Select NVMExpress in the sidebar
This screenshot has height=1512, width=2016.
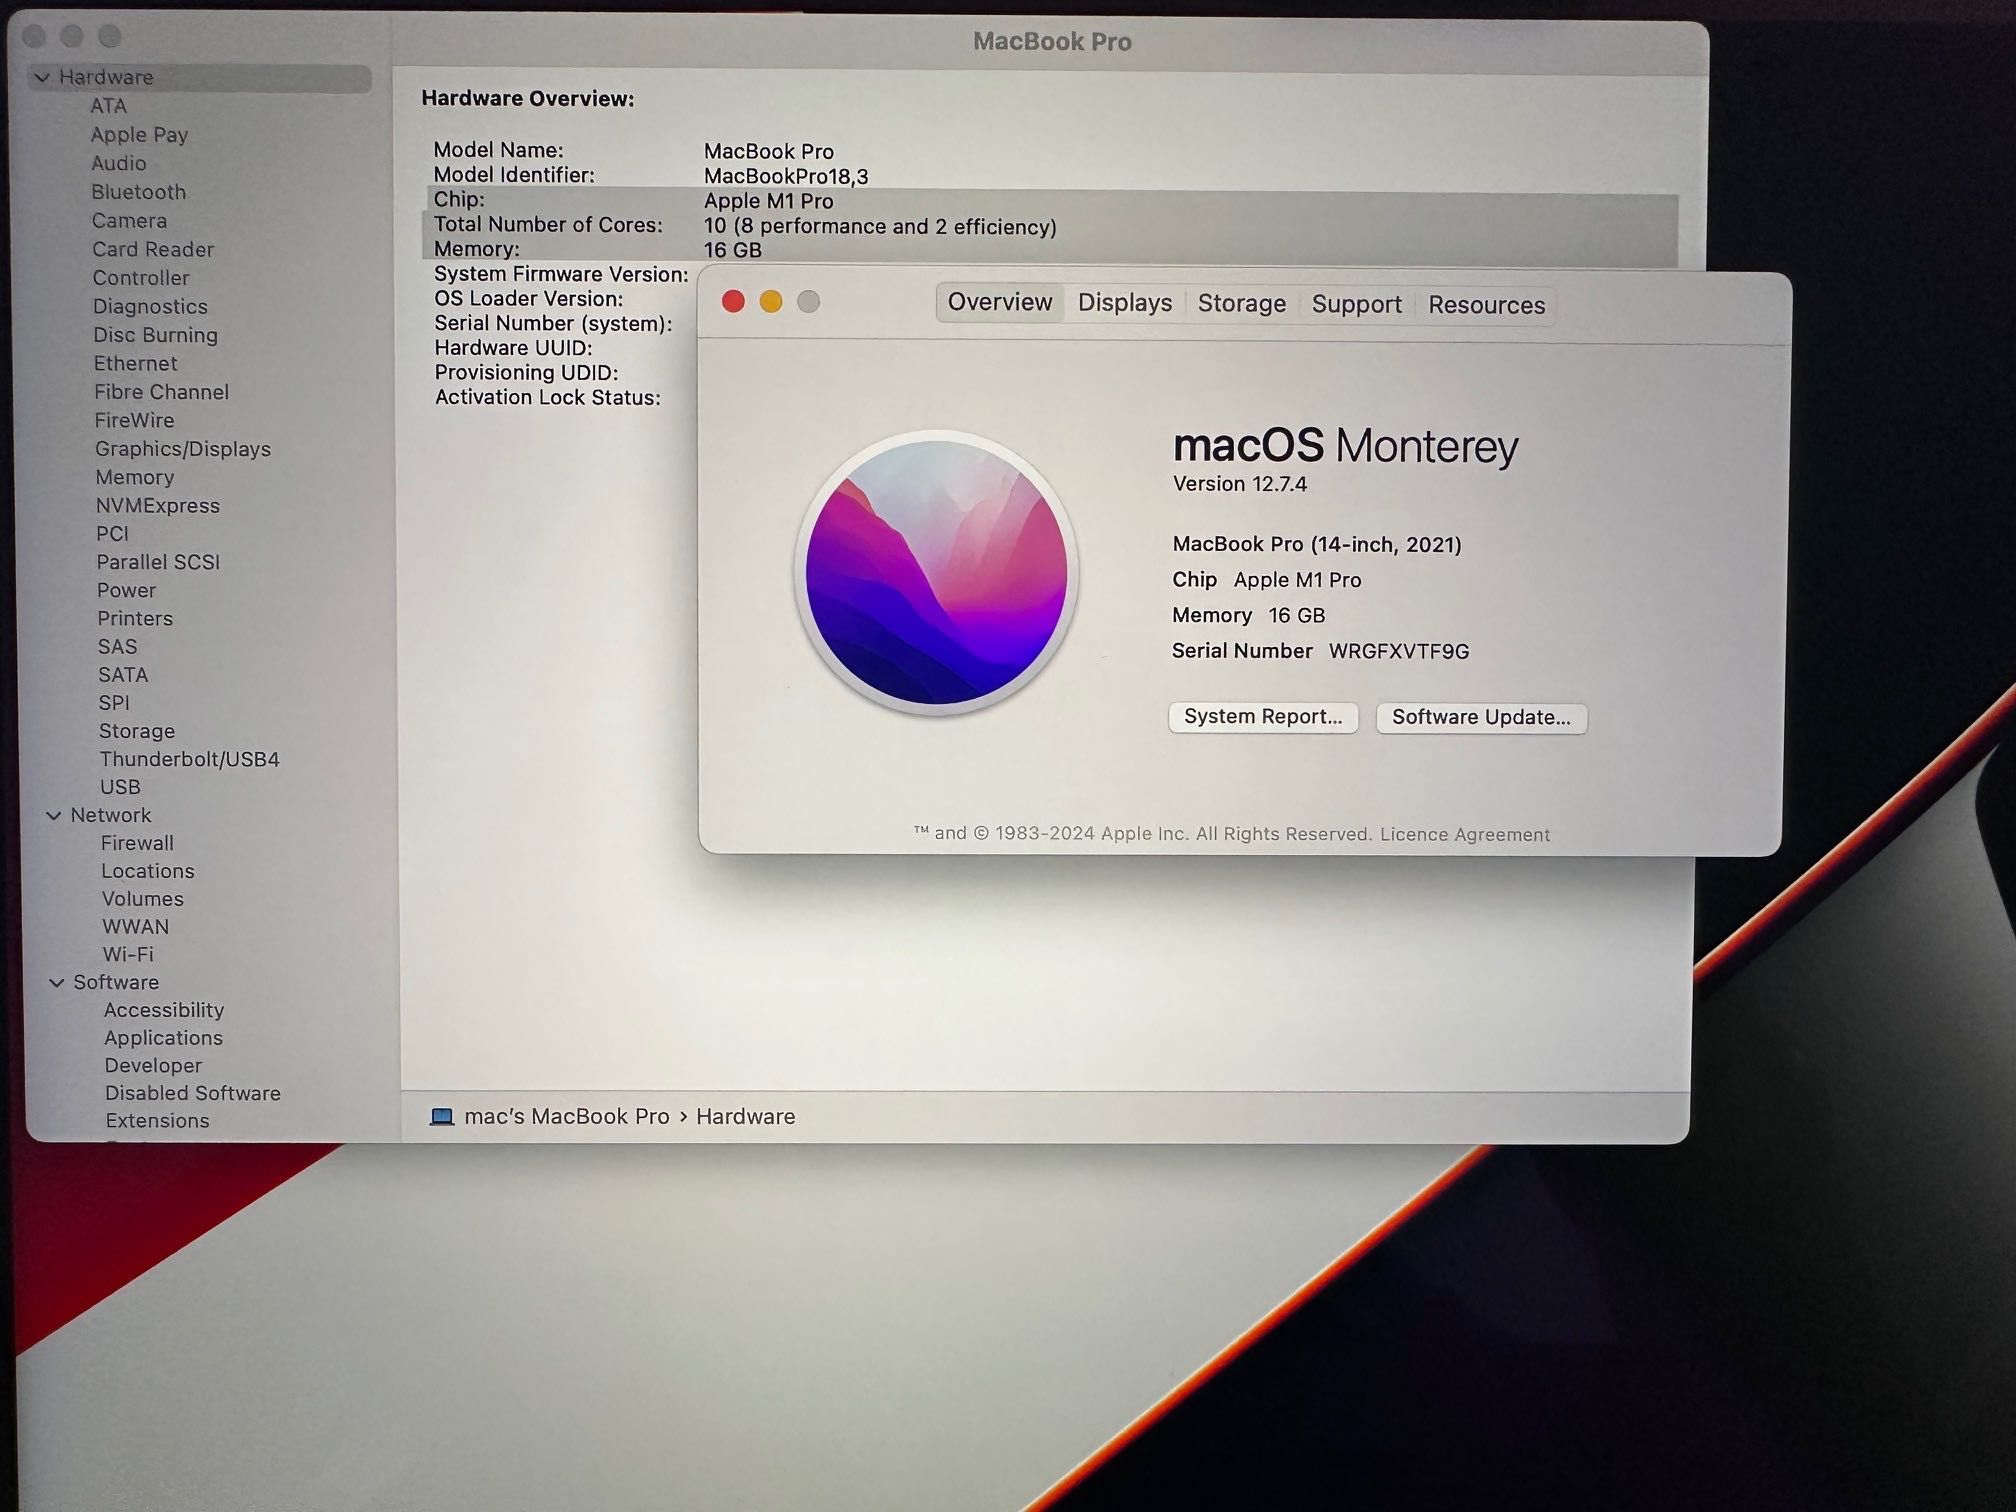coord(157,506)
